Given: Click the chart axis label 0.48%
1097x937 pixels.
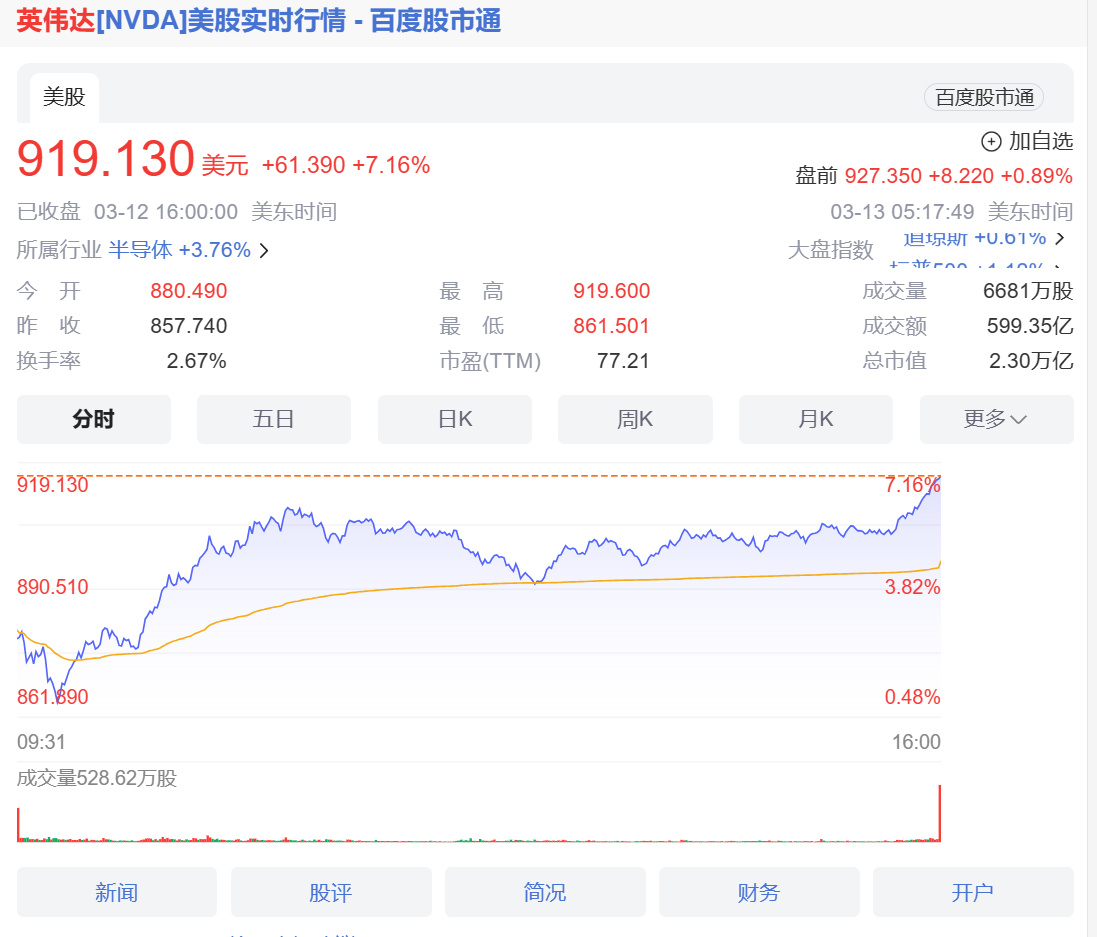Looking at the screenshot, I should pos(912,697).
